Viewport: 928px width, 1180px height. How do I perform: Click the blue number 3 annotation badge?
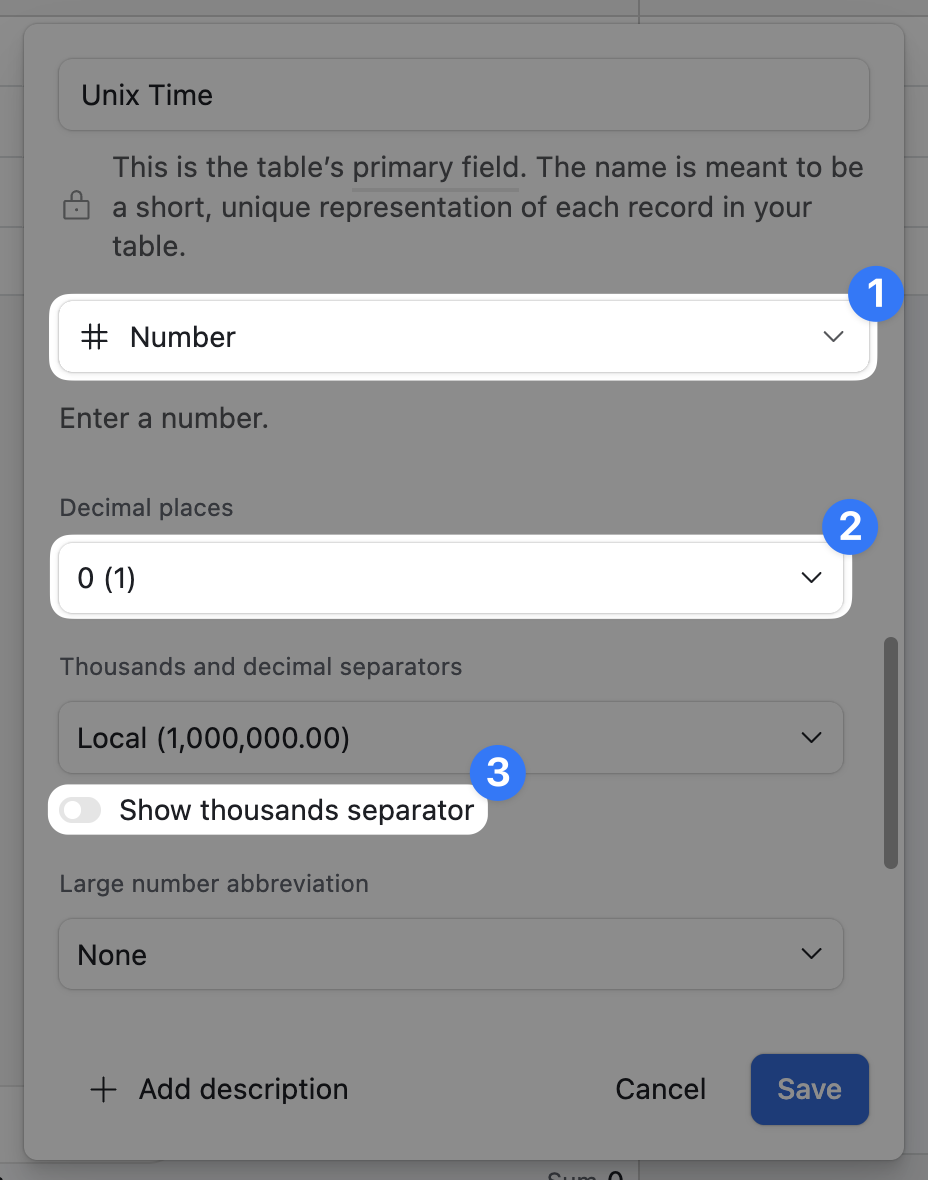(x=498, y=773)
